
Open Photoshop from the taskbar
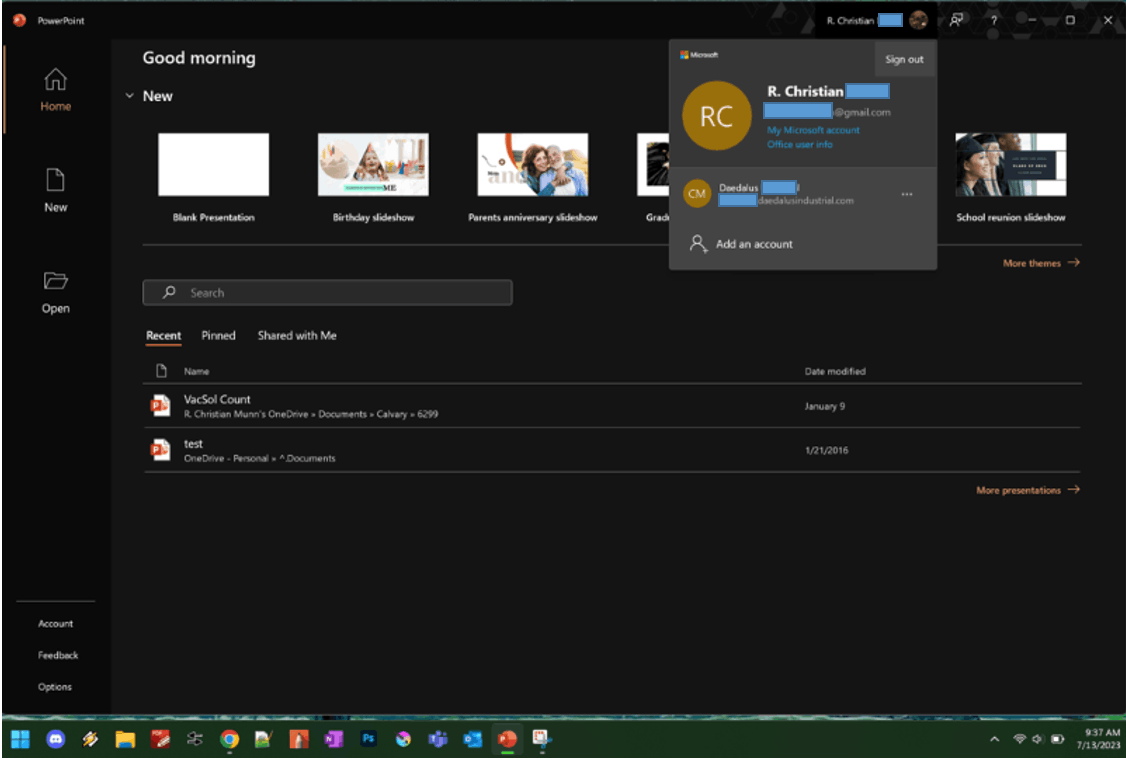tap(368, 739)
